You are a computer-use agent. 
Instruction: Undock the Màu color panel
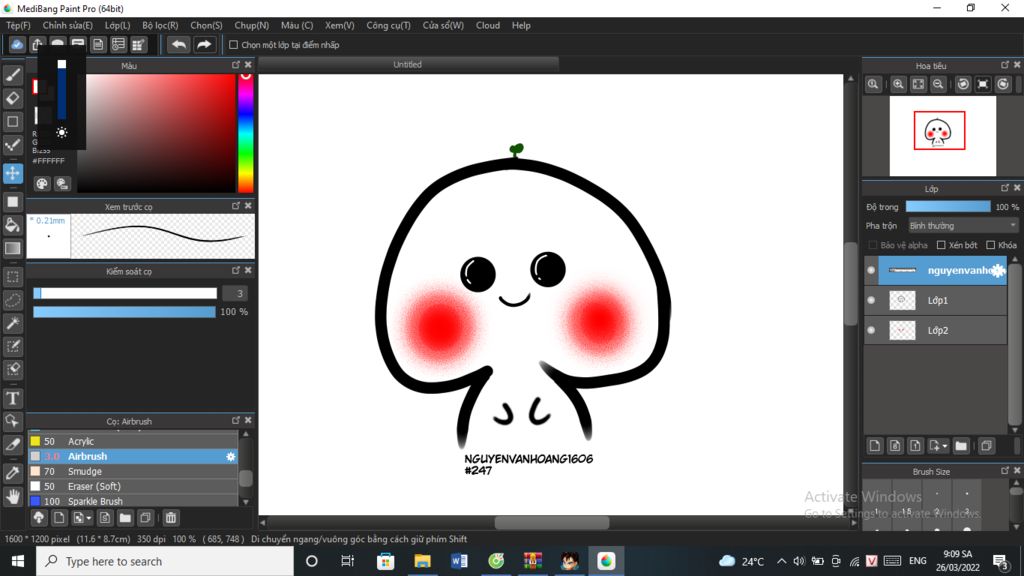tap(236, 65)
